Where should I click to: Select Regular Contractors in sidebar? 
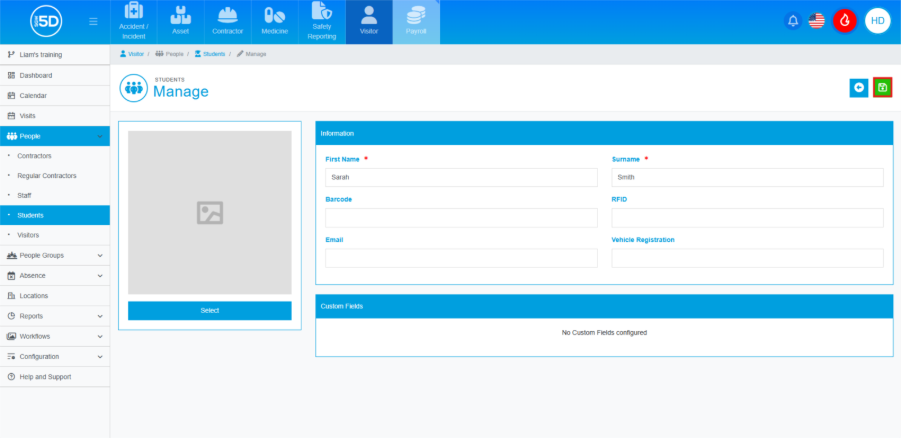coord(46,176)
